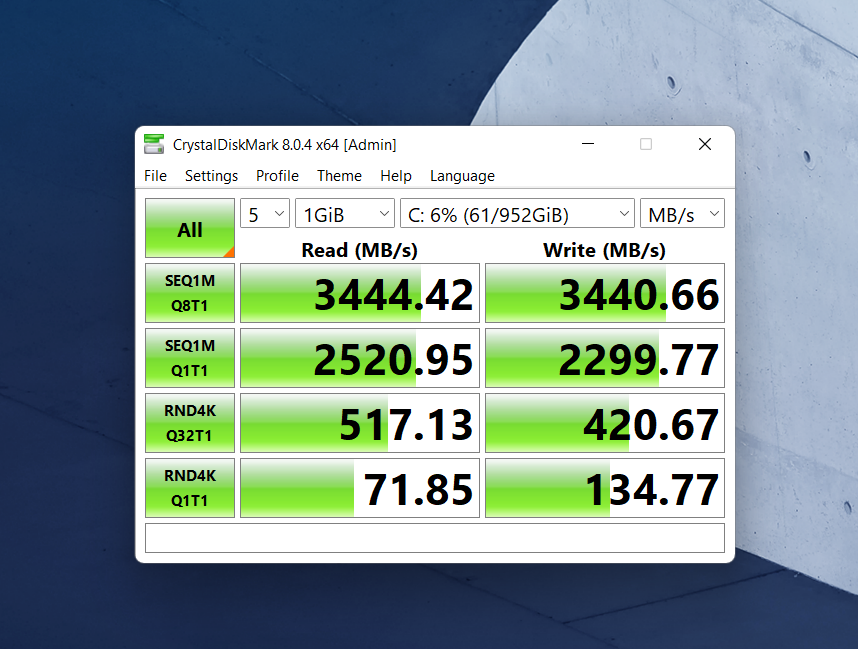This screenshot has width=858, height=649.
Task: Select the 134.77 write result
Action: point(605,488)
